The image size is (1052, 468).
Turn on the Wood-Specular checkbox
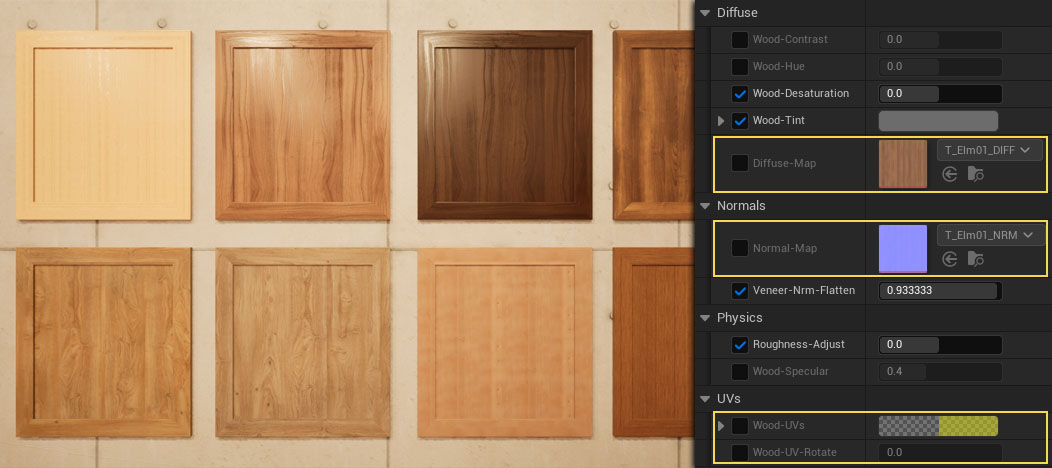pos(740,372)
